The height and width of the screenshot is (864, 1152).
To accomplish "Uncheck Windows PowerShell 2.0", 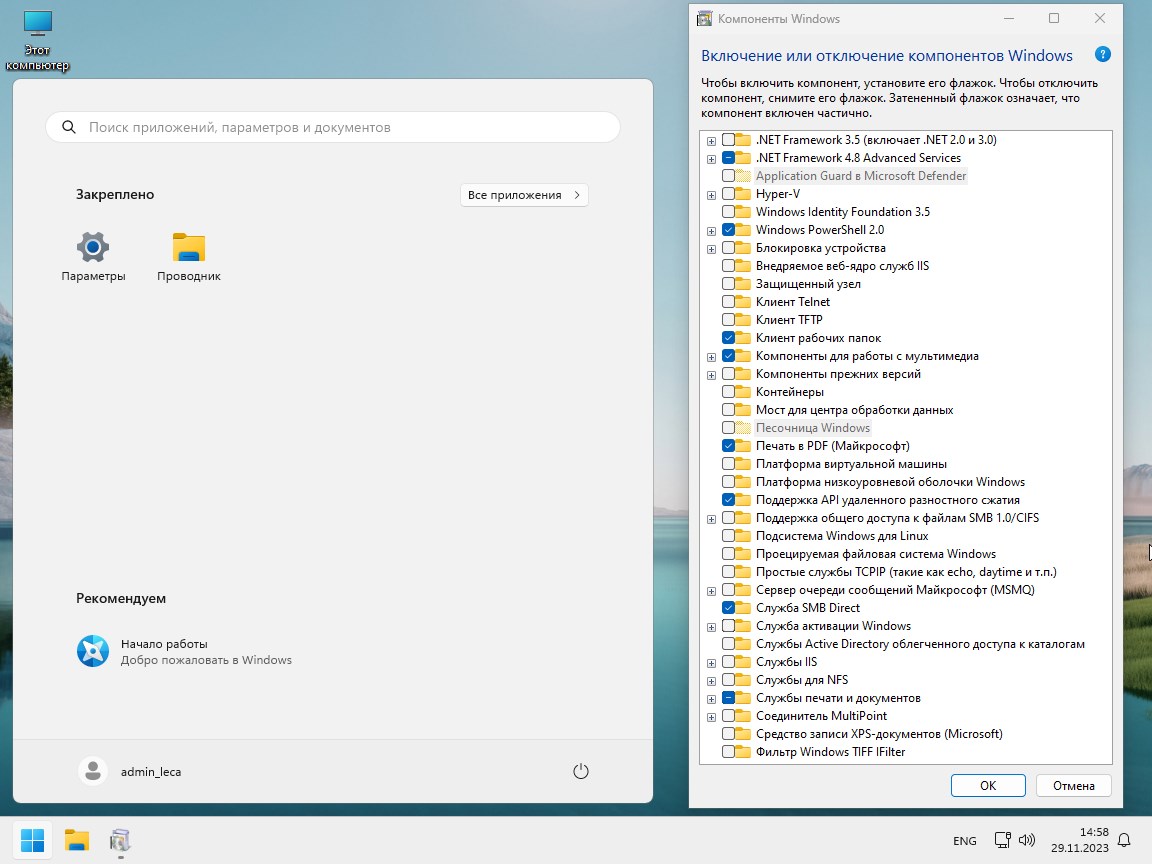I will [x=728, y=230].
